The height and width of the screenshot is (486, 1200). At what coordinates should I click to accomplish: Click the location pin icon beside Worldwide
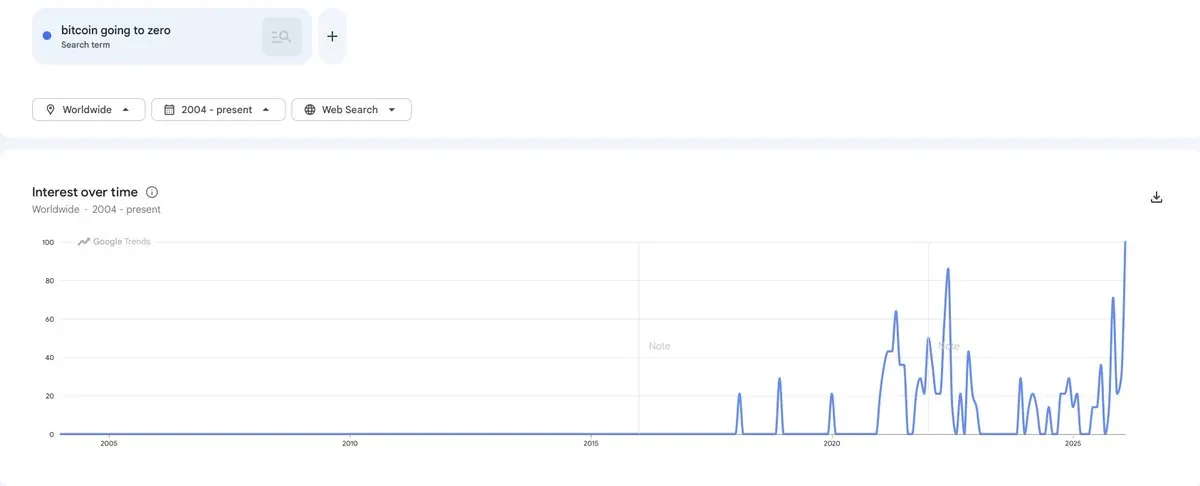click(50, 110)
